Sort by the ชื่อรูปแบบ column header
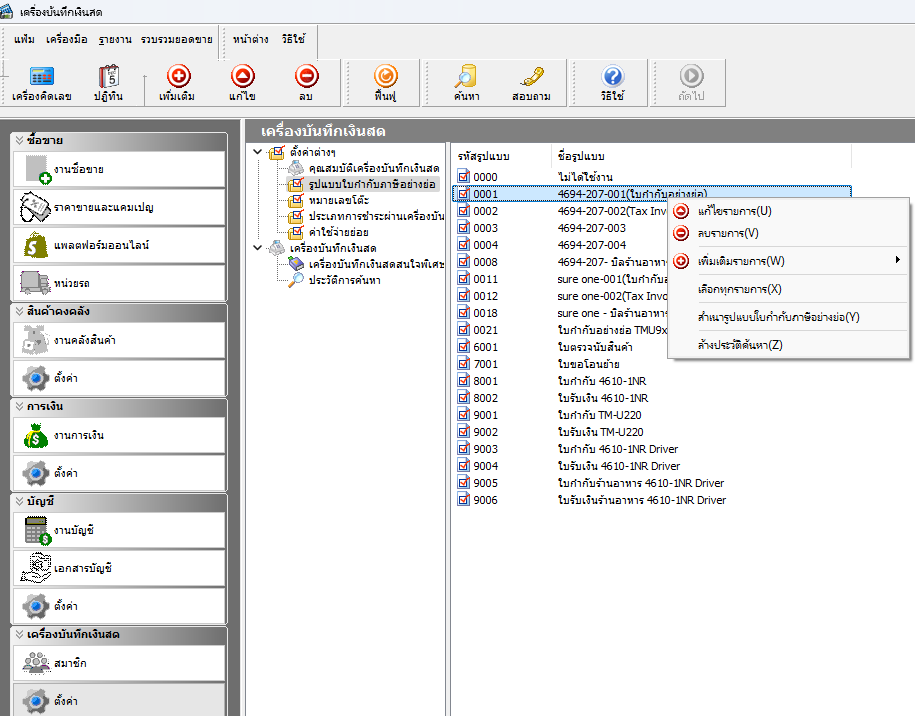Image resolution: width=915 pixels, height=716 pixels. (582, 157)
